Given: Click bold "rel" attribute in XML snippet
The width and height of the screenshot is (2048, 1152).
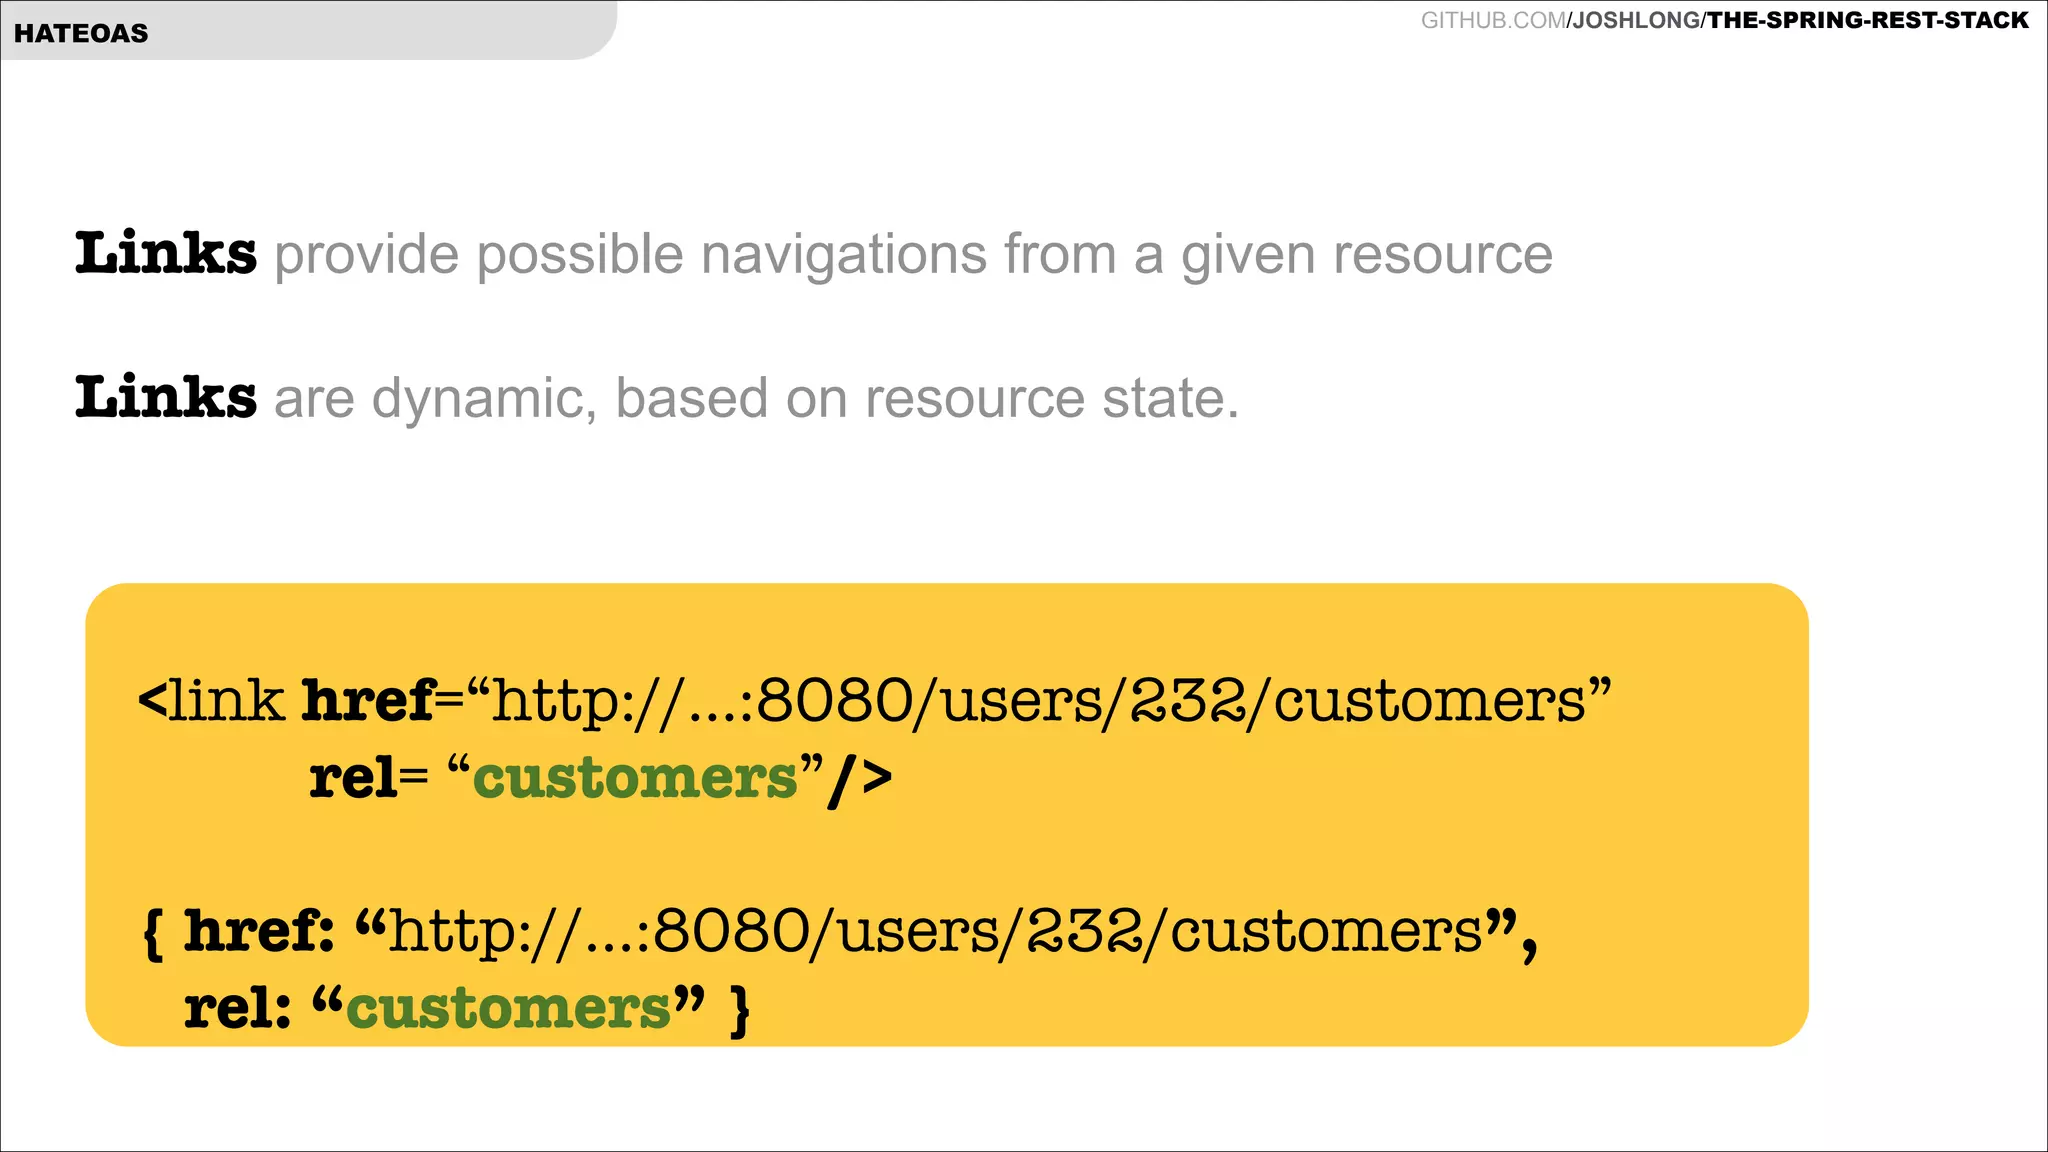Looking at the screenshot, I should (353, 778).
